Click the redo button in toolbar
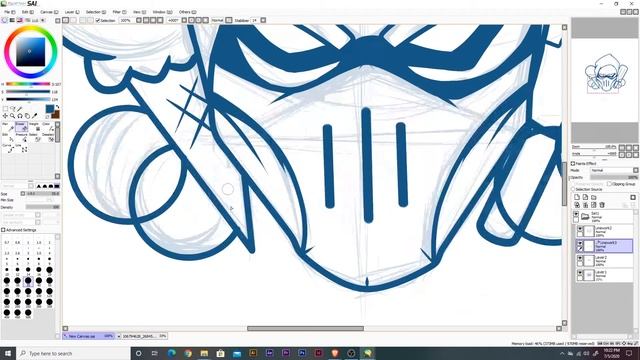 coord(73,20)
